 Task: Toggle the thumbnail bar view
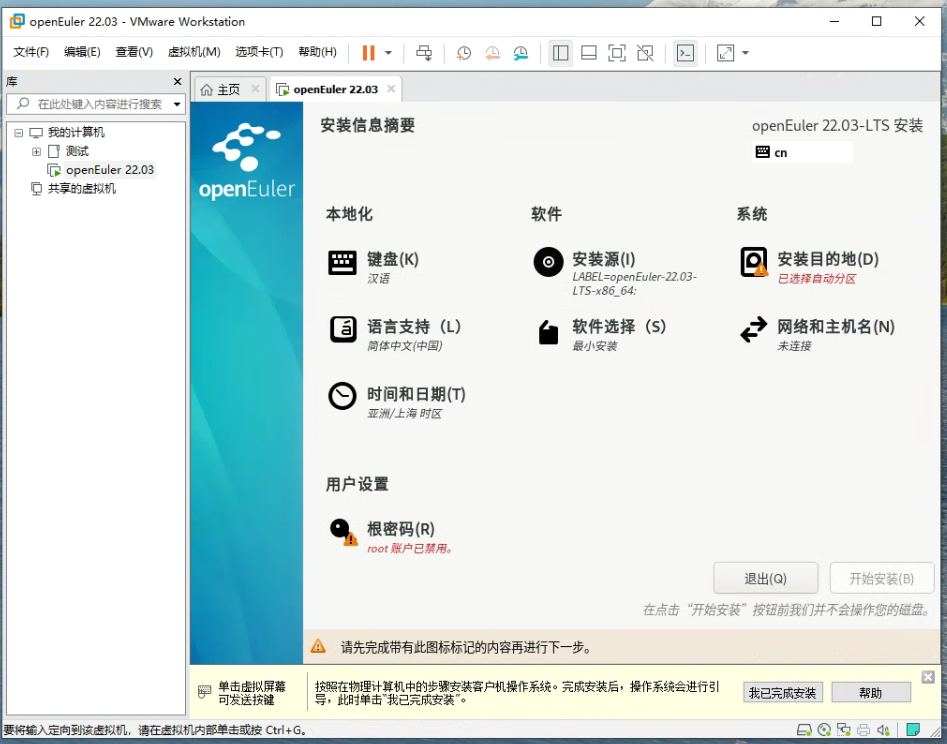coord(589,53)
